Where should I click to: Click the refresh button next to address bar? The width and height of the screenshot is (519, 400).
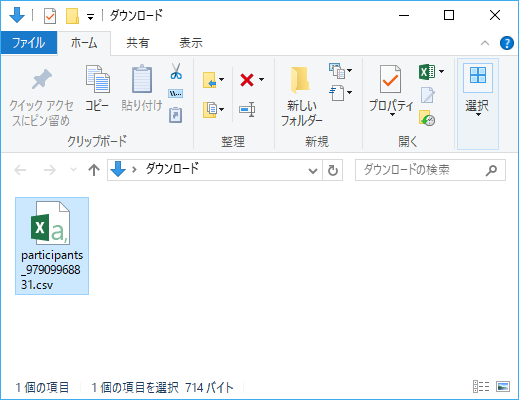(x=333, y=171)
